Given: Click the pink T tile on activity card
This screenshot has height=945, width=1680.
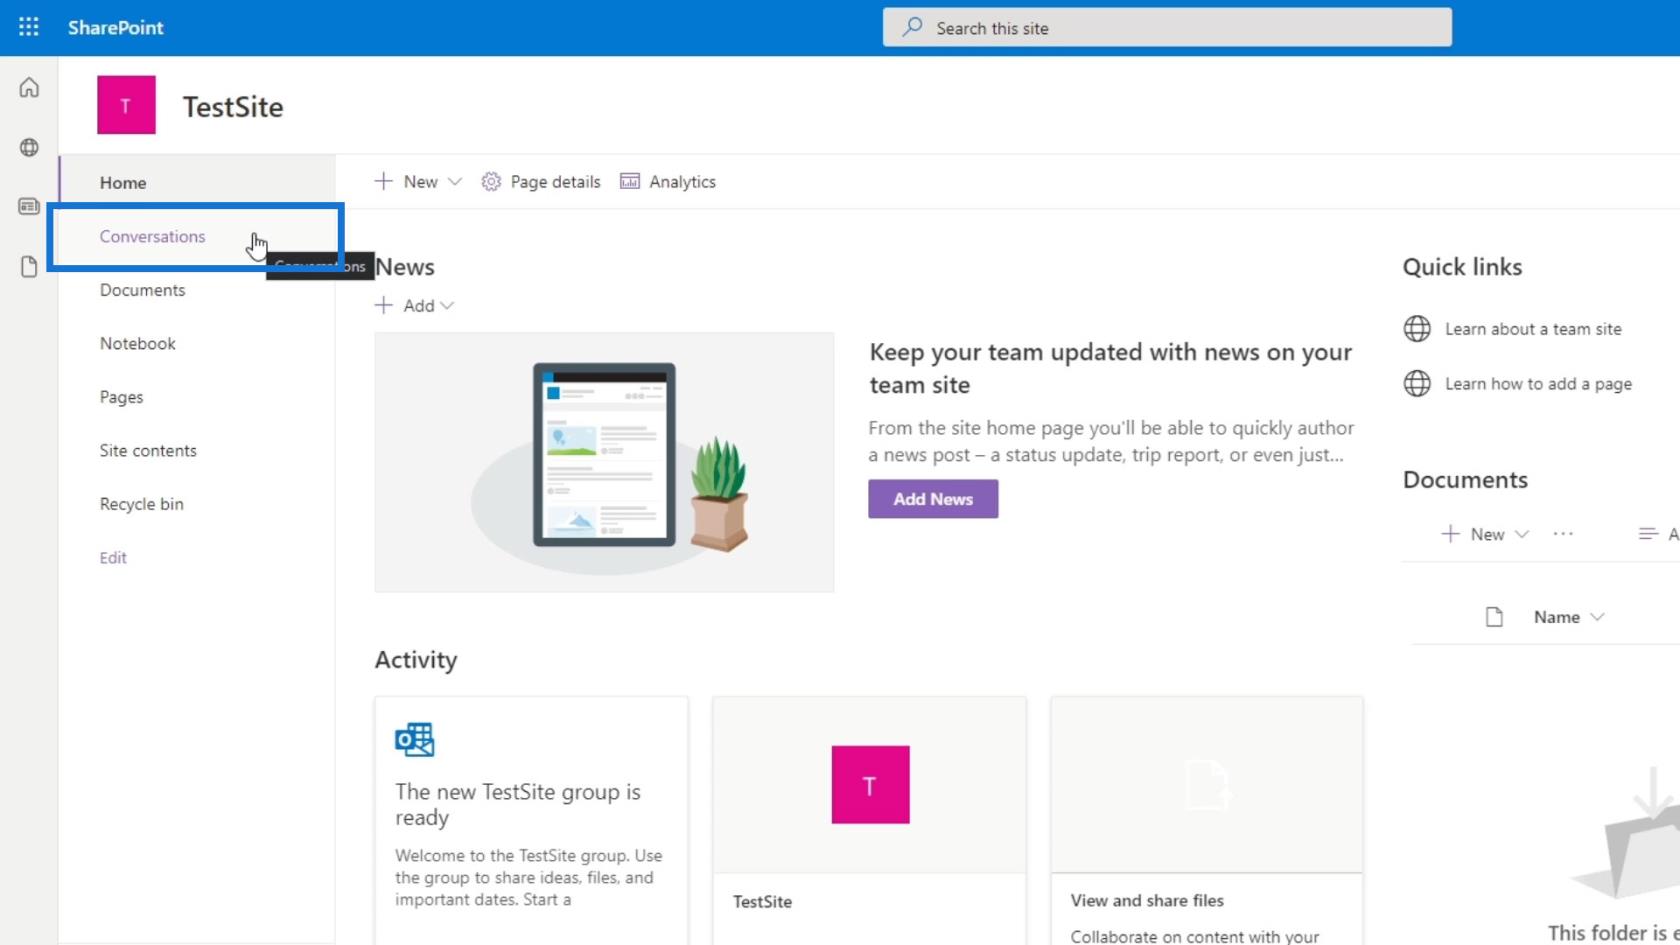Looking at the screenshot, I should tap(870, 785).
